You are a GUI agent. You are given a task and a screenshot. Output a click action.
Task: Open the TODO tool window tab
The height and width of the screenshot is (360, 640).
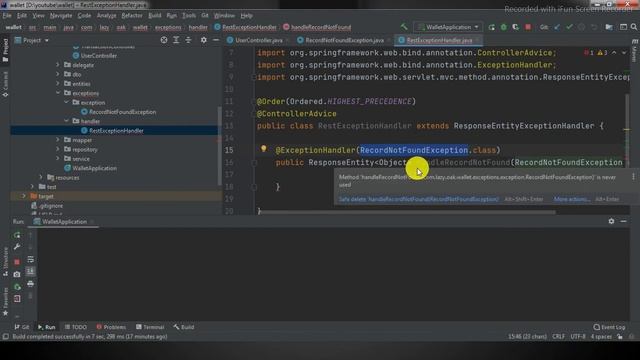click(x=76, y=327)
